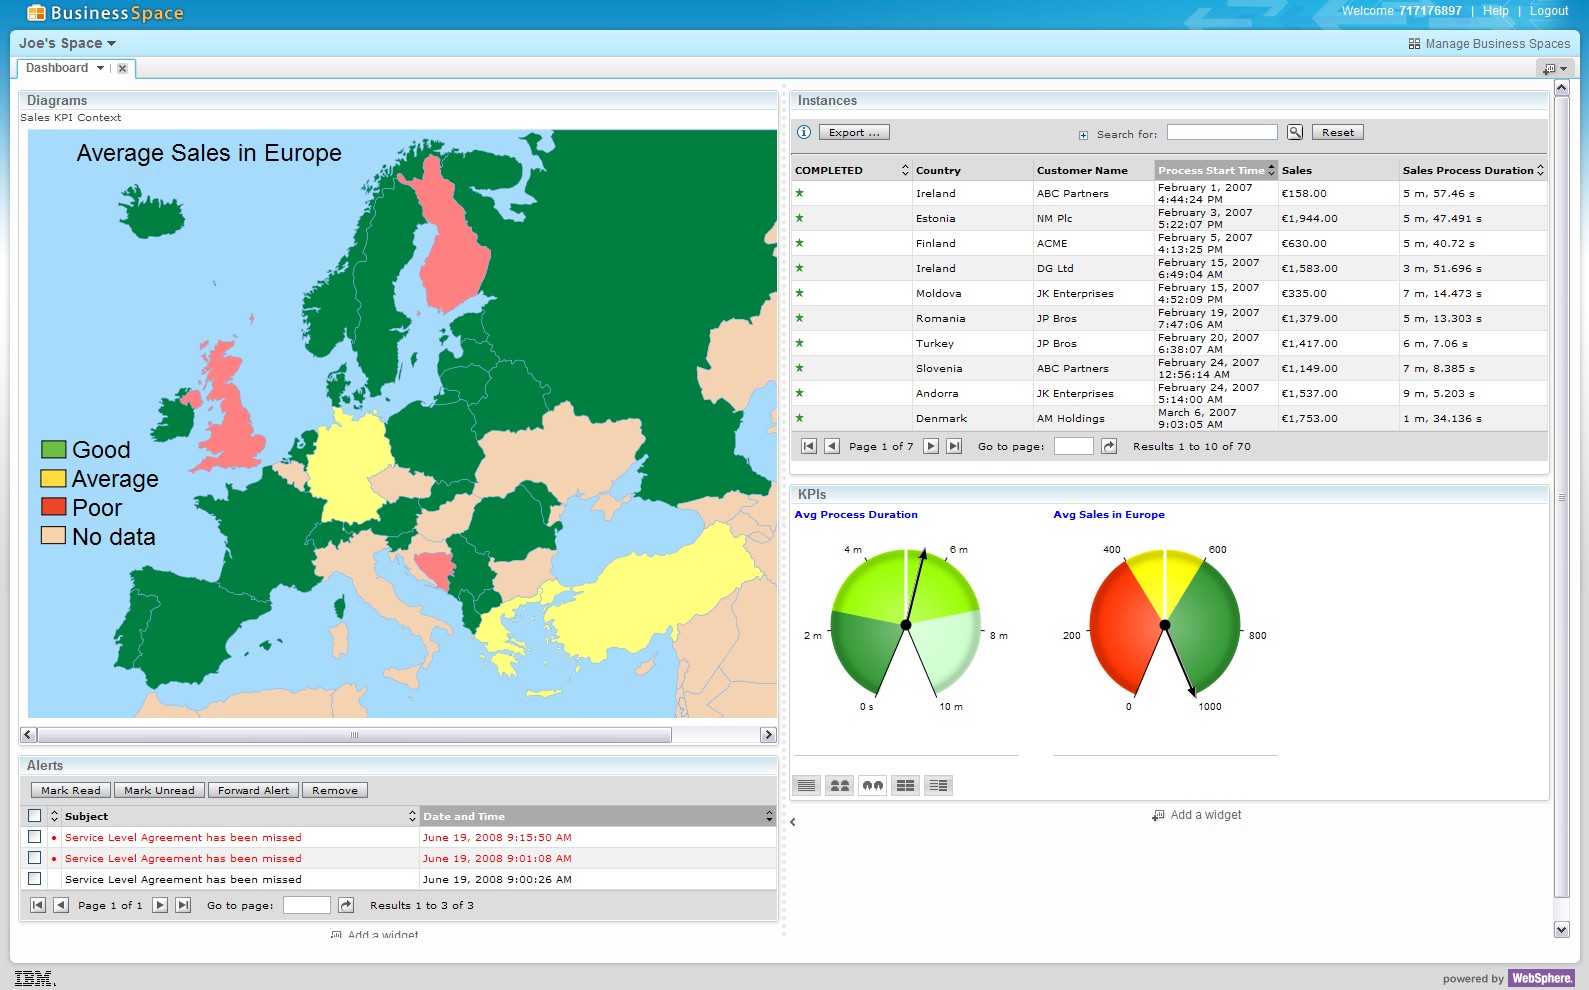The height and width of the screenshot is (990, 1589).
Task: Open the Dashboard tab dropdown arrow
Action: coord(100,68)
